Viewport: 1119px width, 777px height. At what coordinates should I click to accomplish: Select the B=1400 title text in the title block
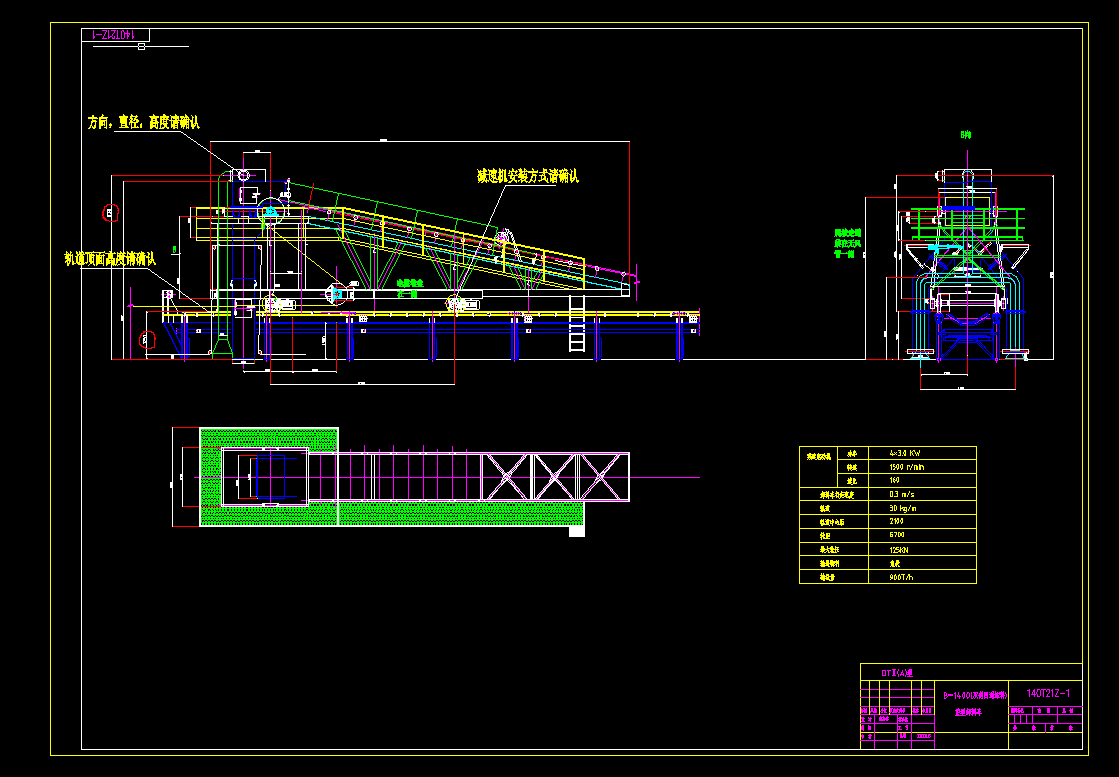coord(974,695)
